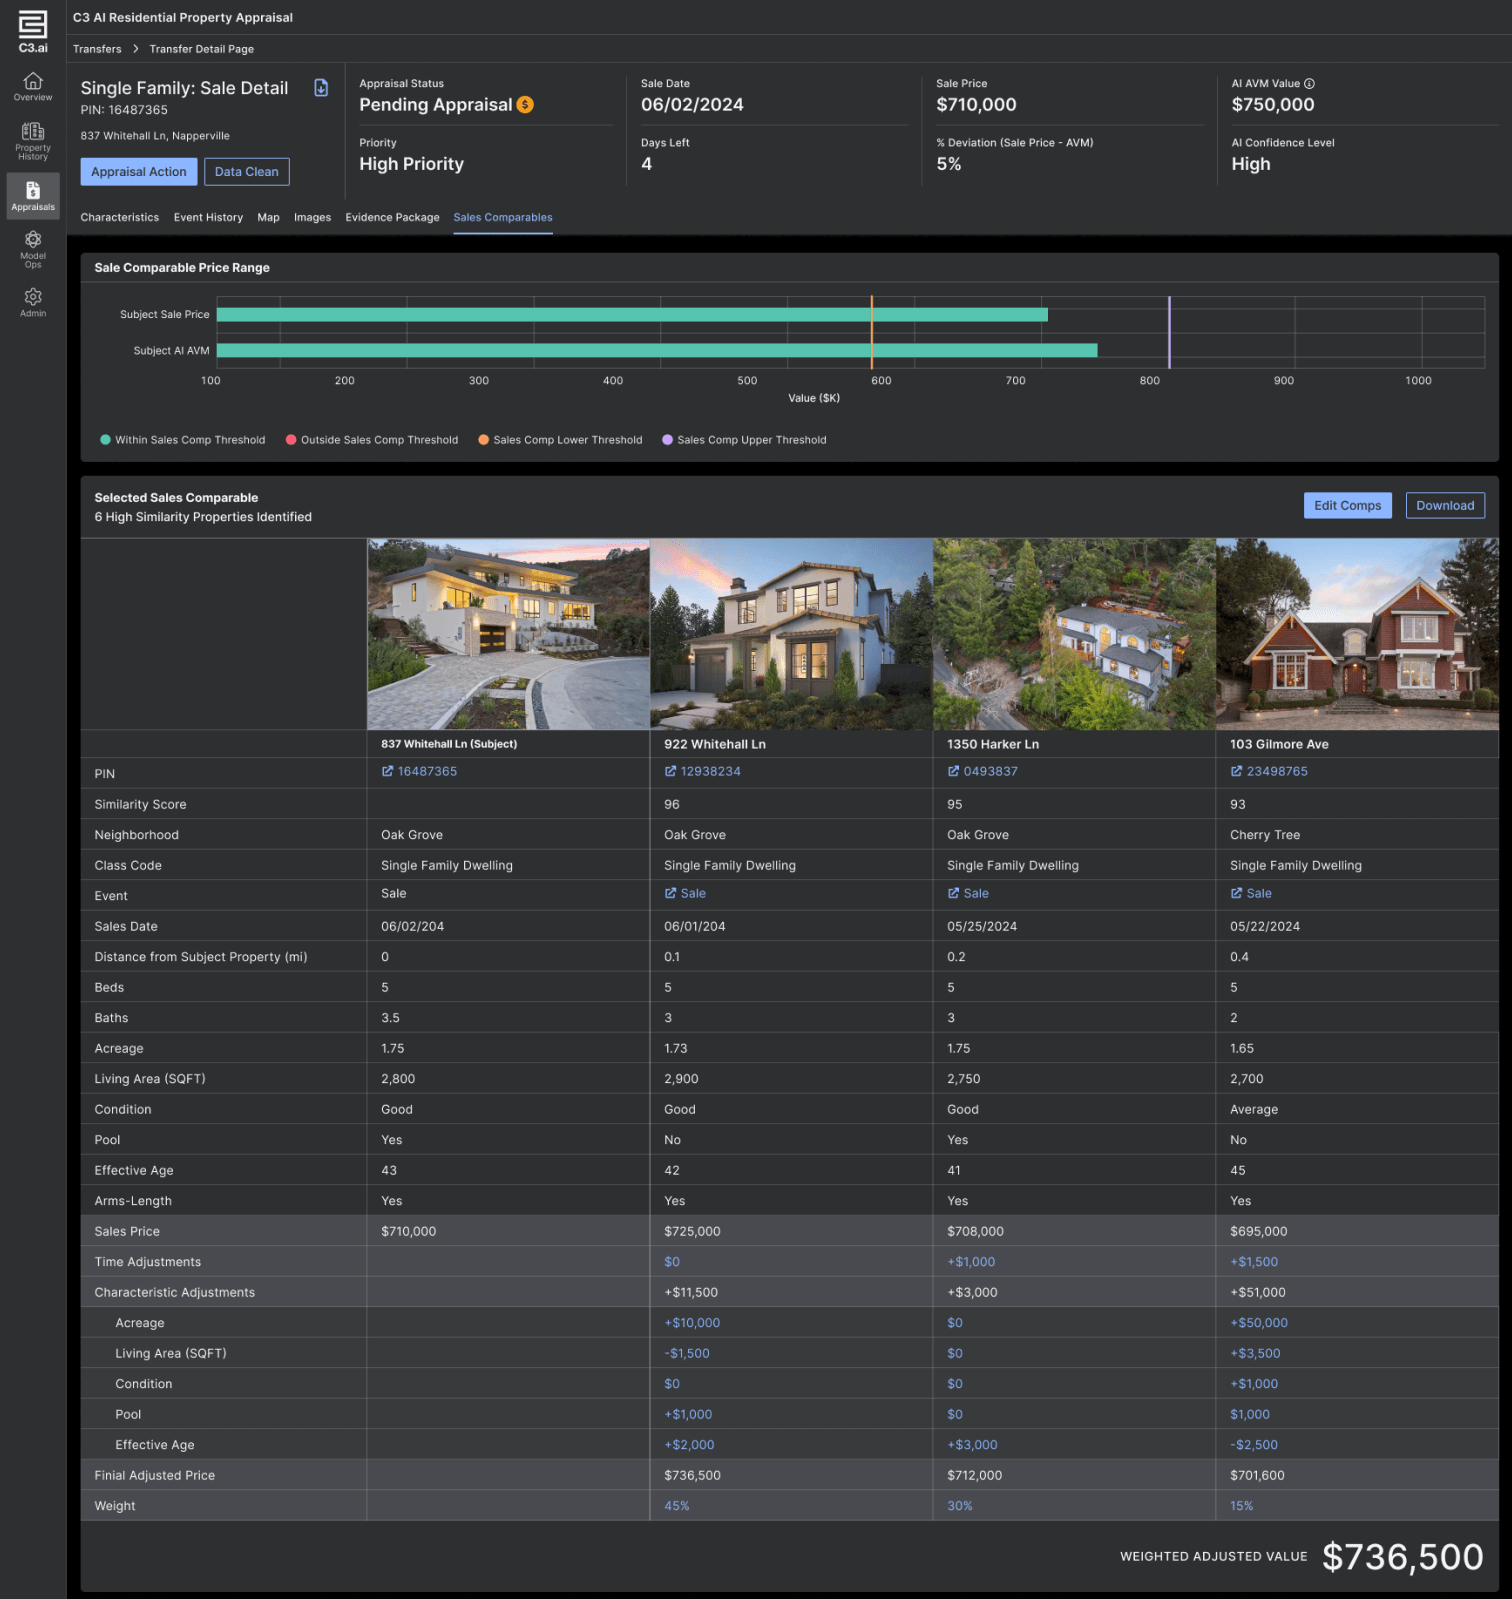
Task: Open the Admin settings icon
Action: [33, 302]
